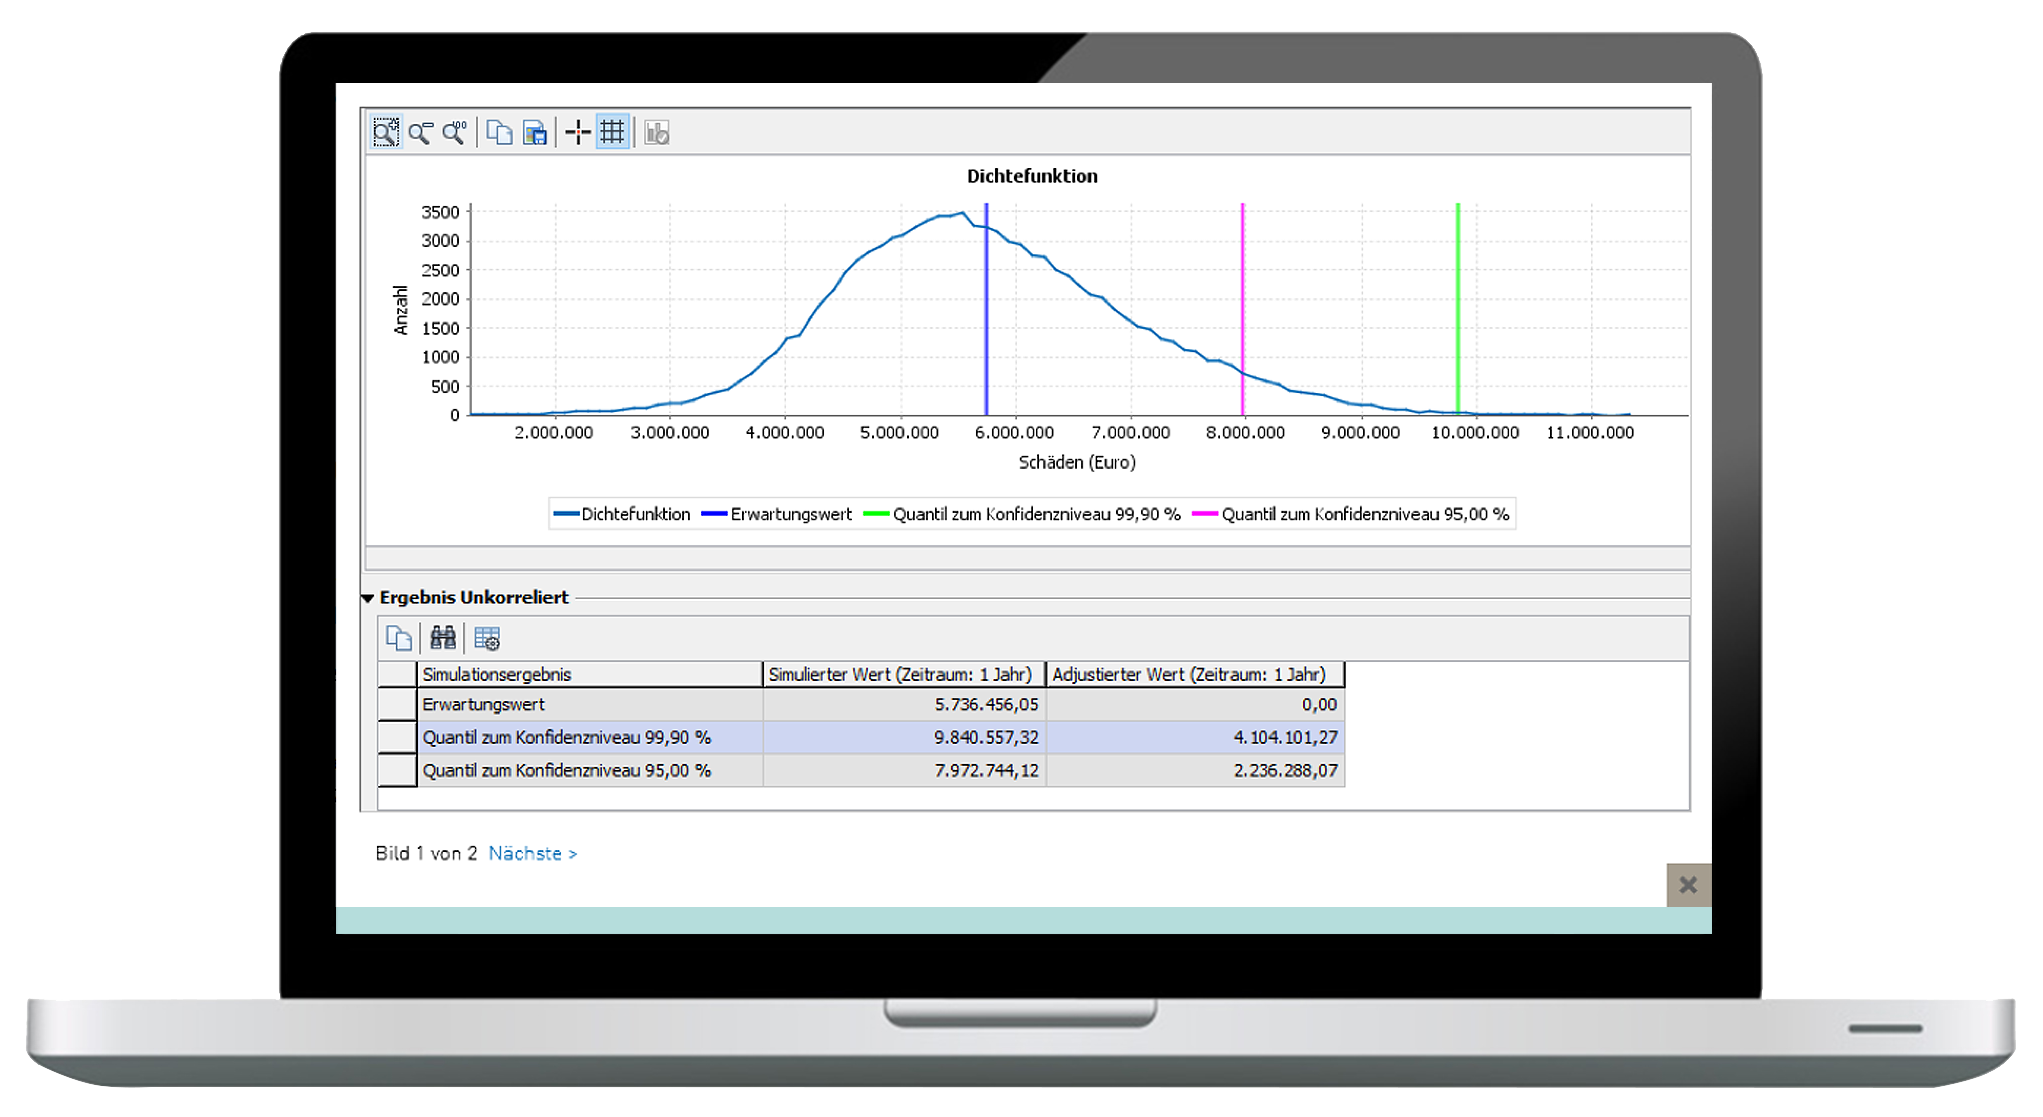Open search with the binoculars icon

443,638
